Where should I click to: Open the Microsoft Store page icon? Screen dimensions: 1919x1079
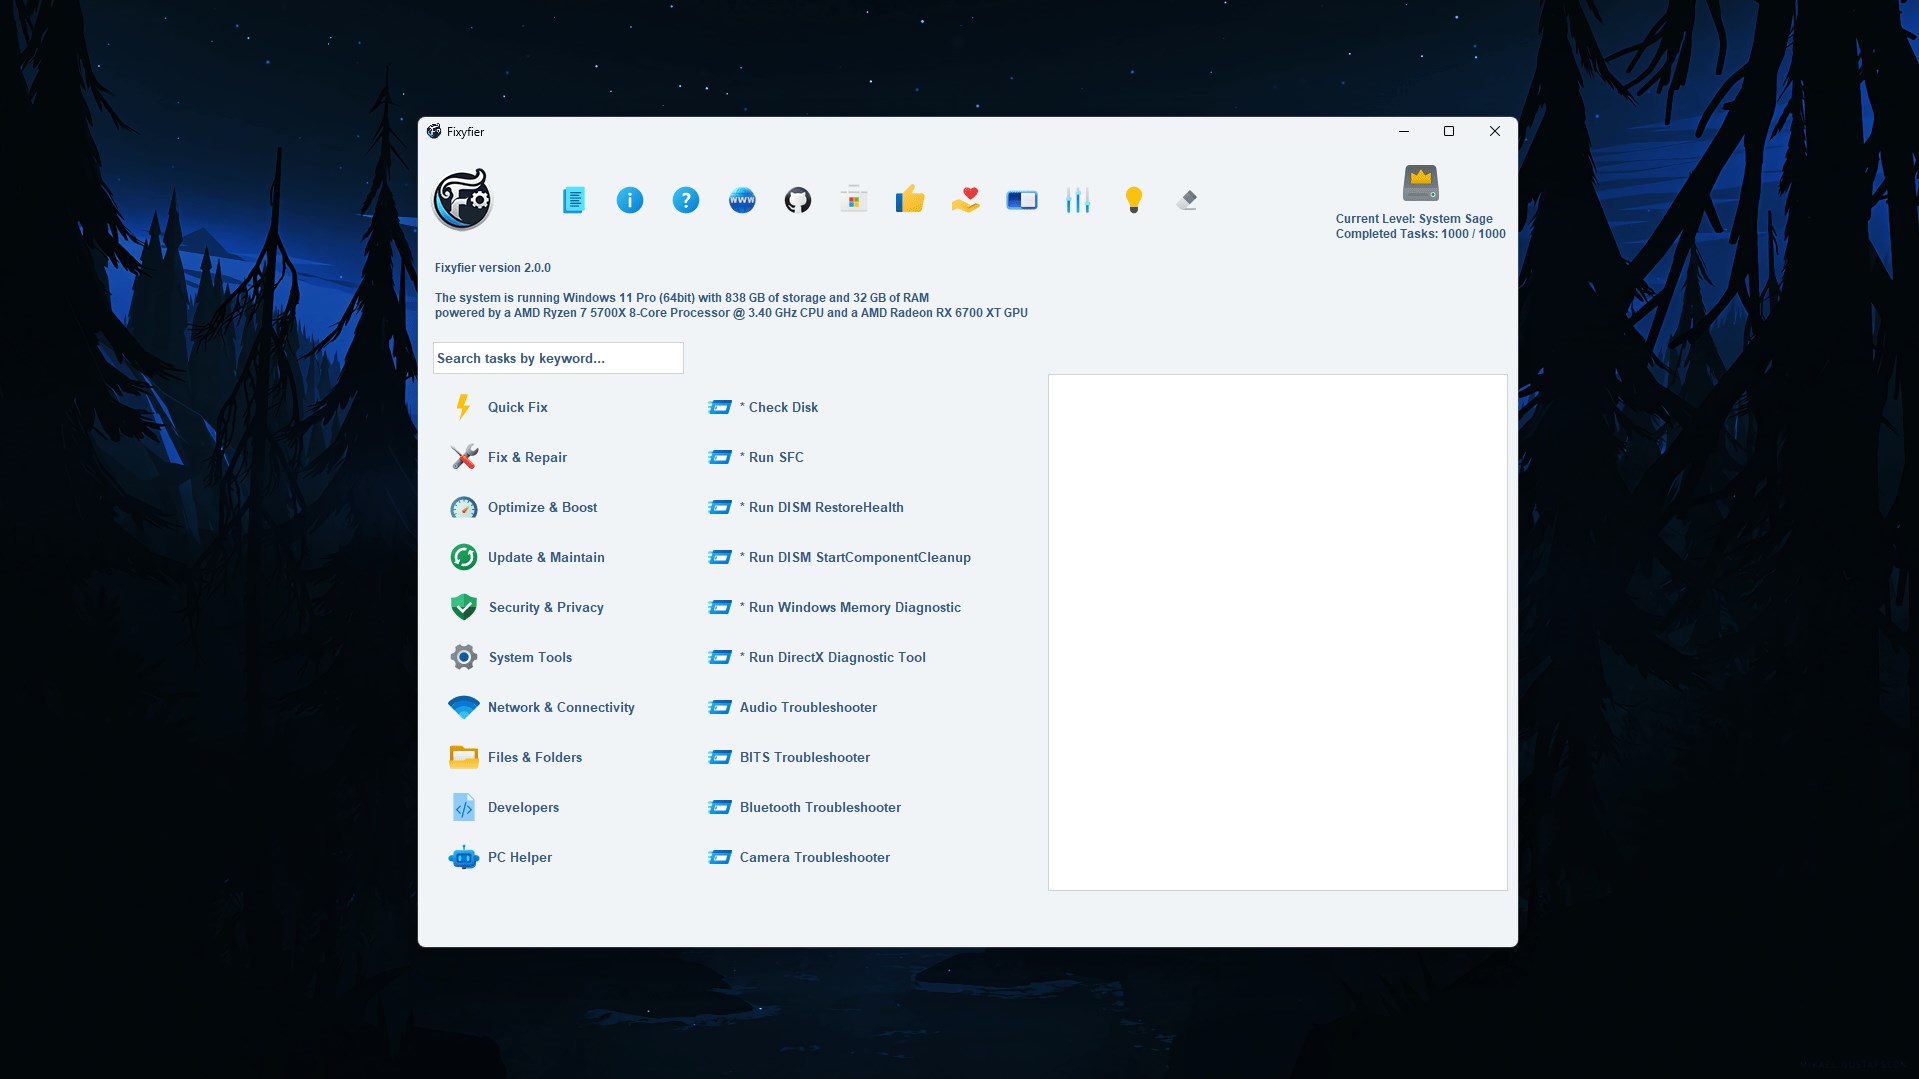pos(854,199)
